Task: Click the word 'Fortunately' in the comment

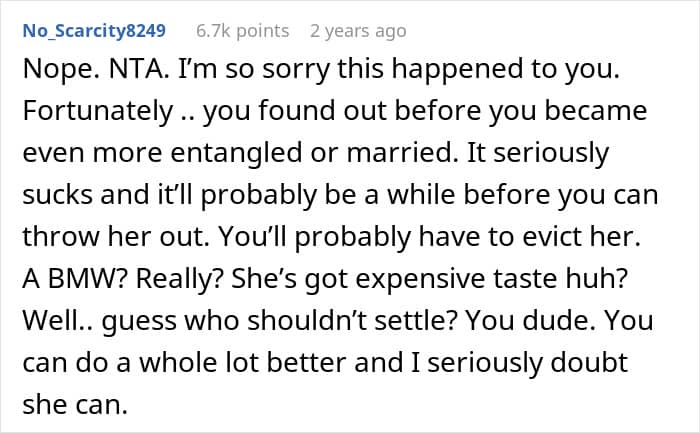Action: click(x=98, y=112)
